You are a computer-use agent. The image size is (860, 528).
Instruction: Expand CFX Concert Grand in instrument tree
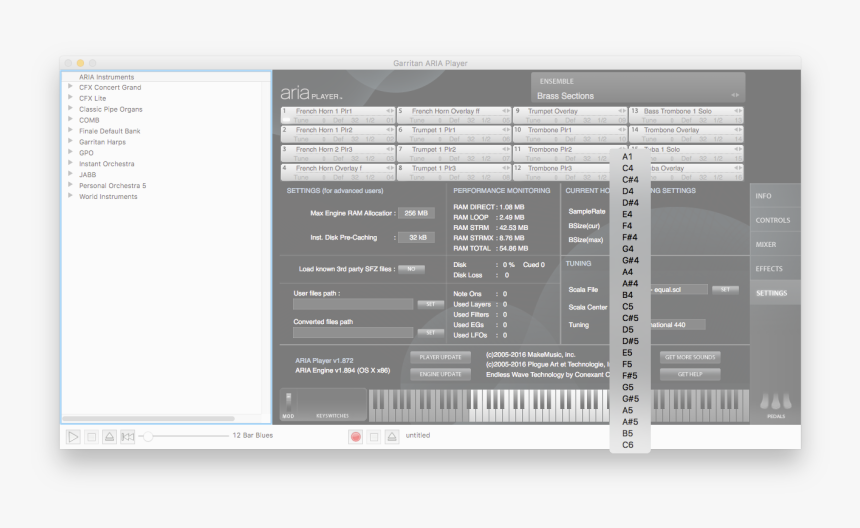point(70,87)
